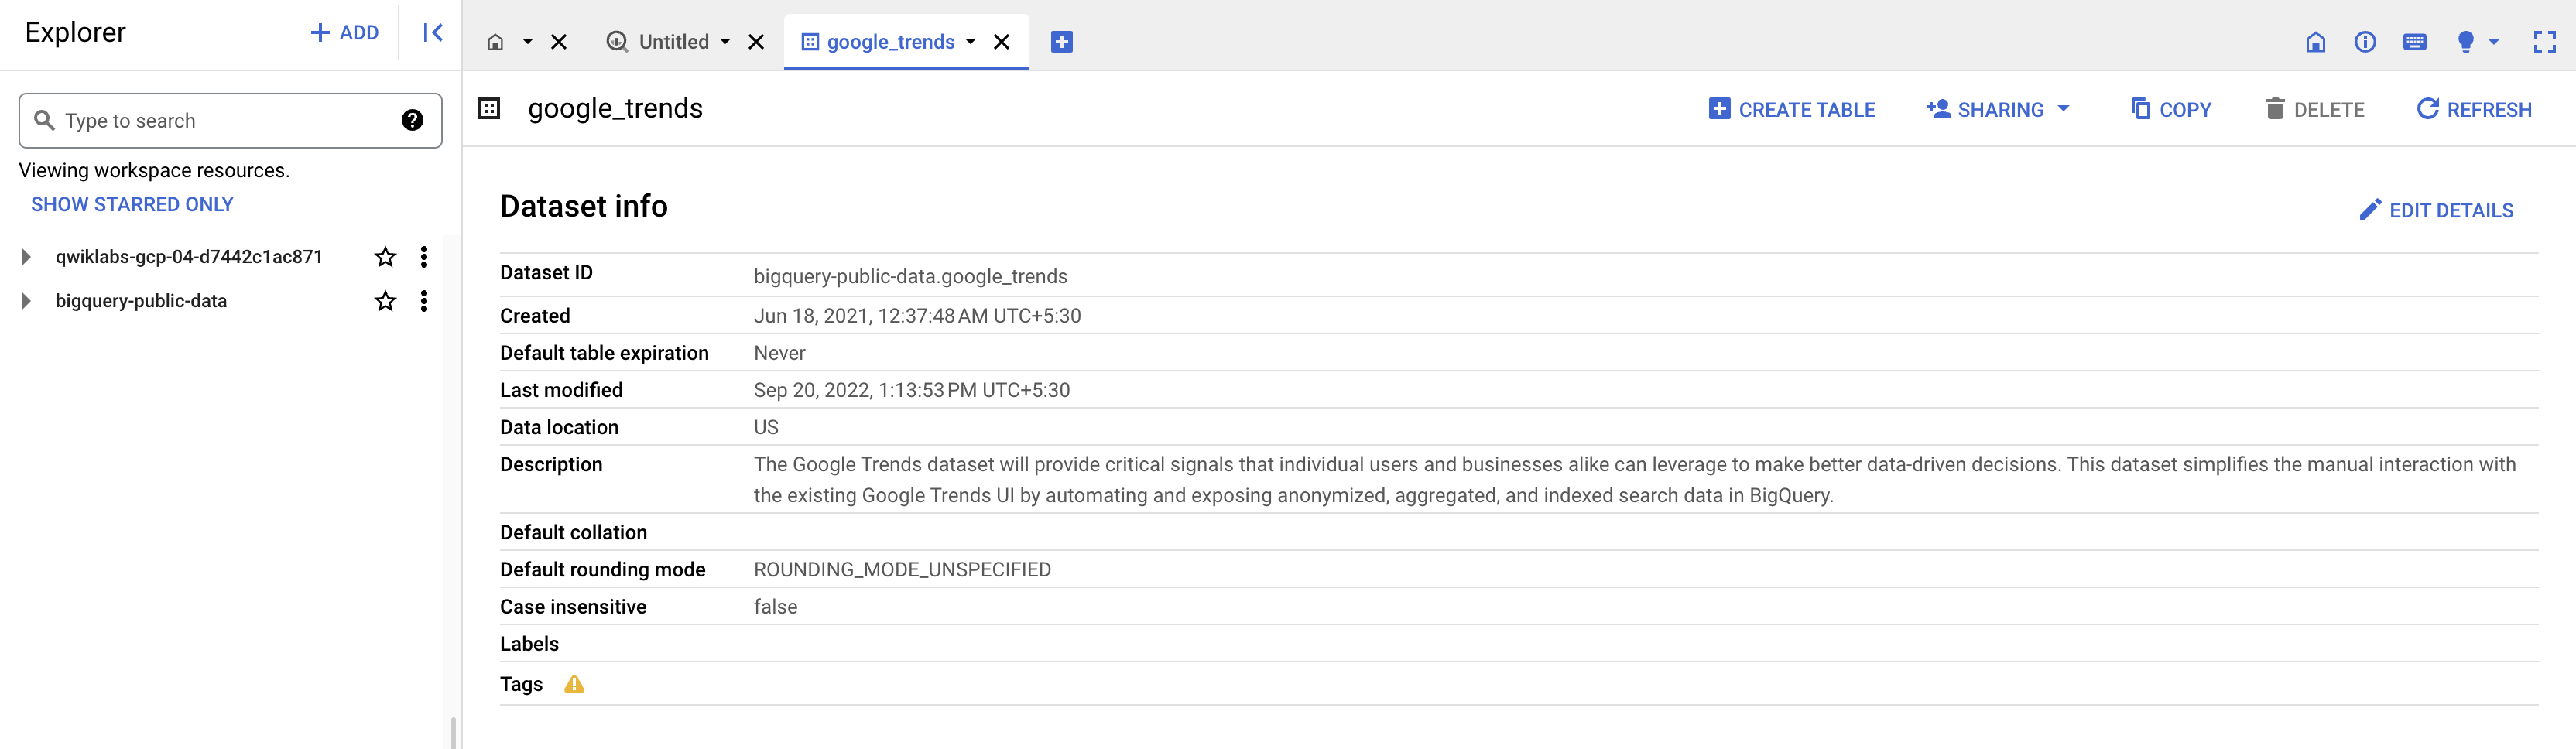Star the bigquery-public-data project
Screen dimensions: 2576x749
click(385, 301)
